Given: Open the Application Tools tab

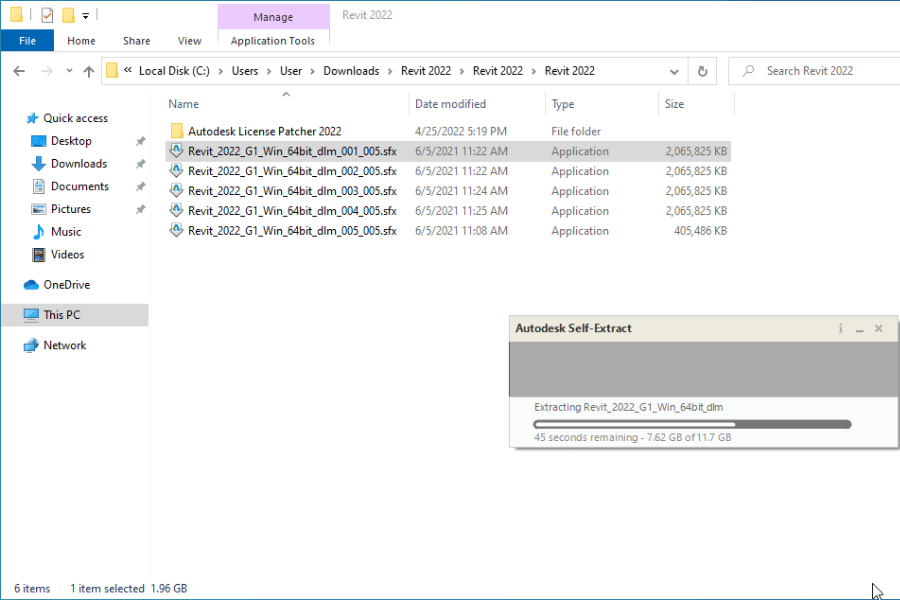Looking at the screenshot, I should [x=272, y=41].
